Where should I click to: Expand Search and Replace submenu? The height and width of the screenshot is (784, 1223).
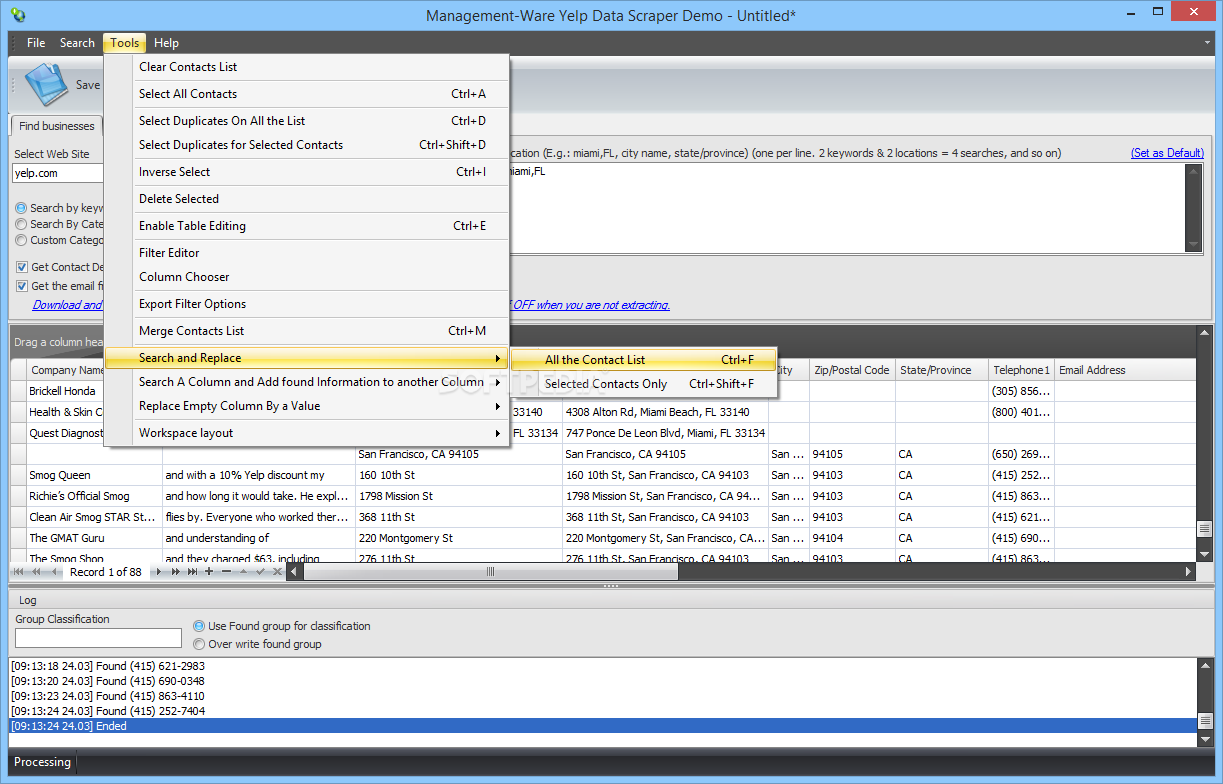pos(307,358)
